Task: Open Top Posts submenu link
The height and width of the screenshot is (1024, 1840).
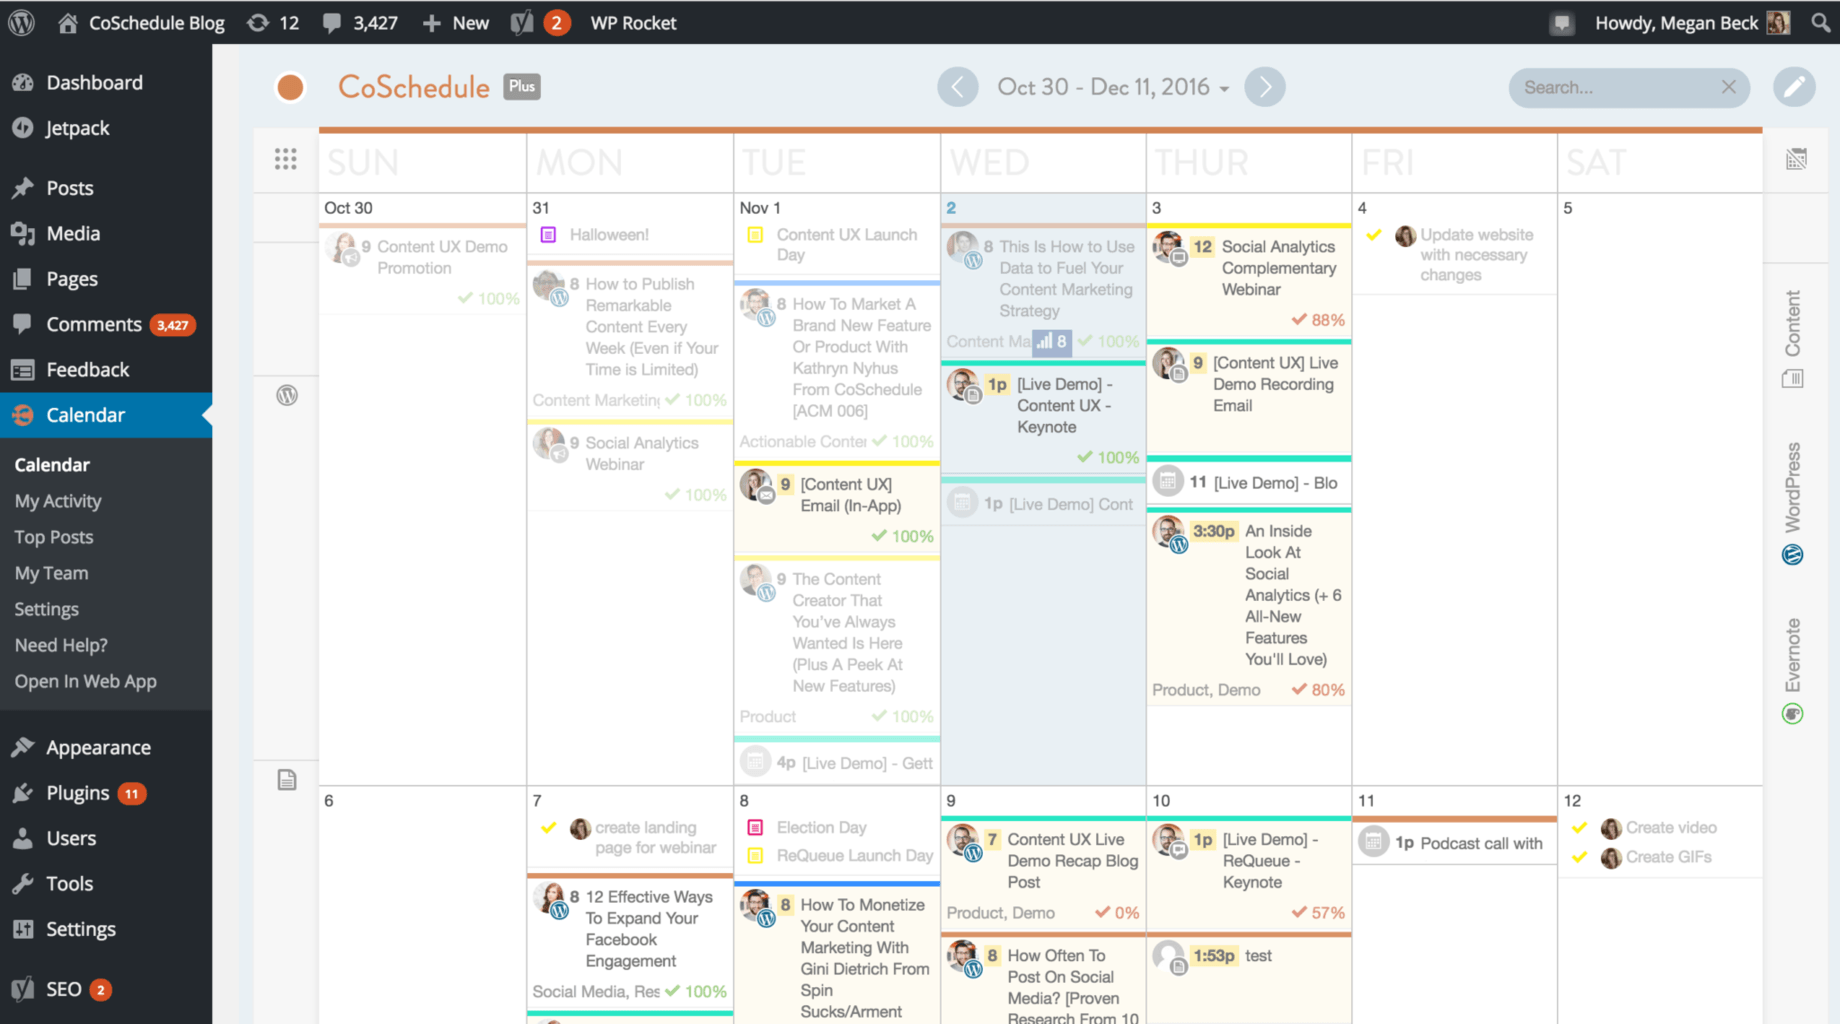Action: pyautogui.click(x=54, y=537)
